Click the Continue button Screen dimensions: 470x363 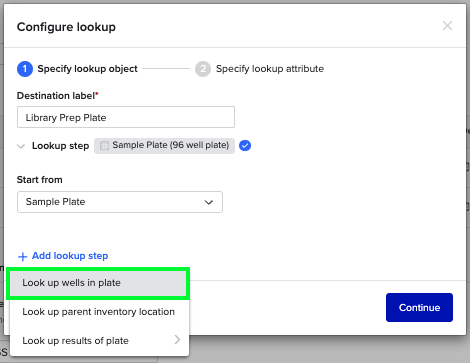pos(419,307)
